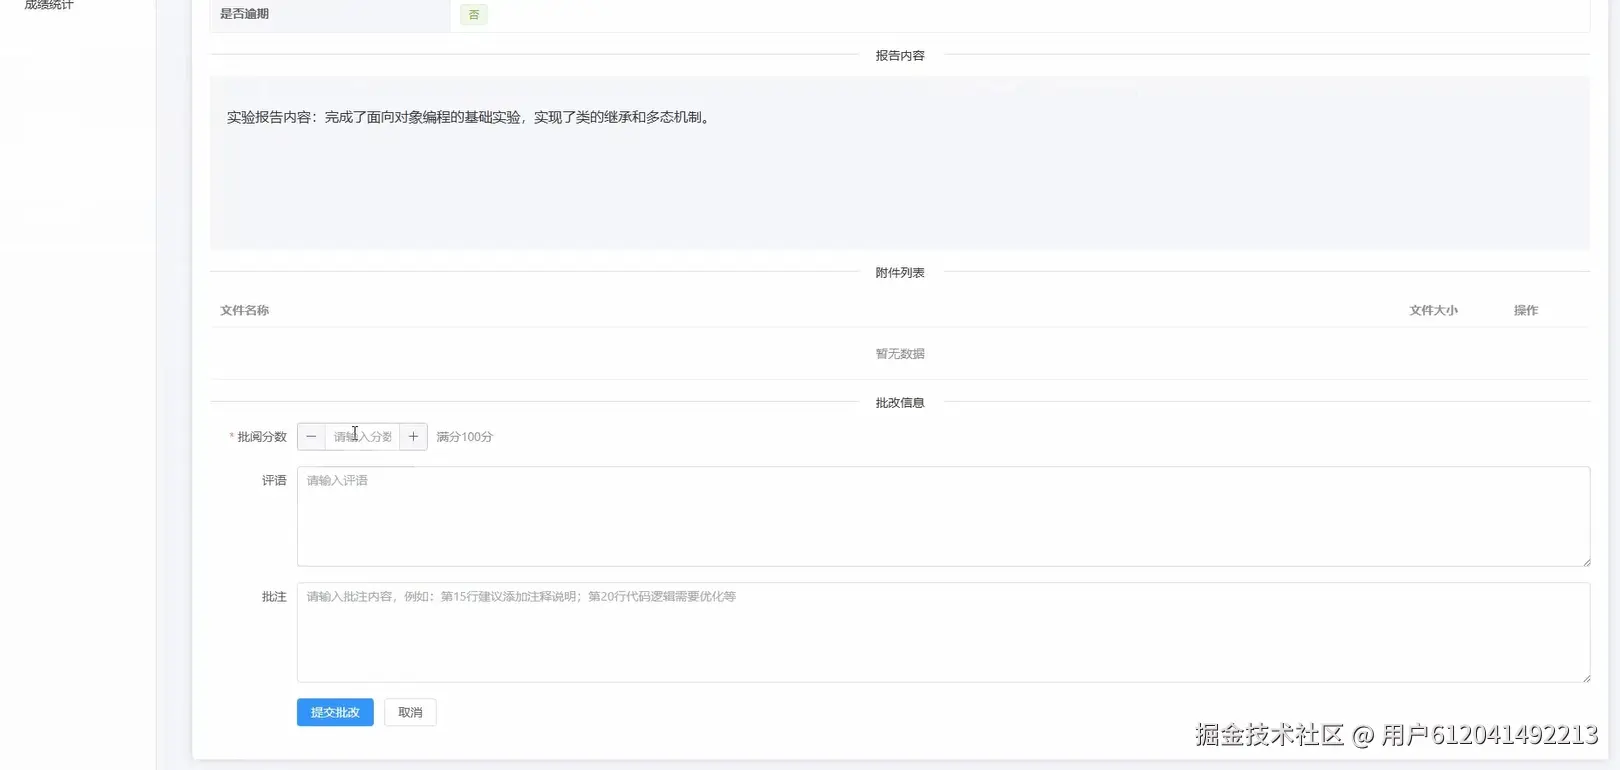Open 成绩统计 in the sidebar
This screenshot has width=1620, height=770.
[x=49, y=5]
